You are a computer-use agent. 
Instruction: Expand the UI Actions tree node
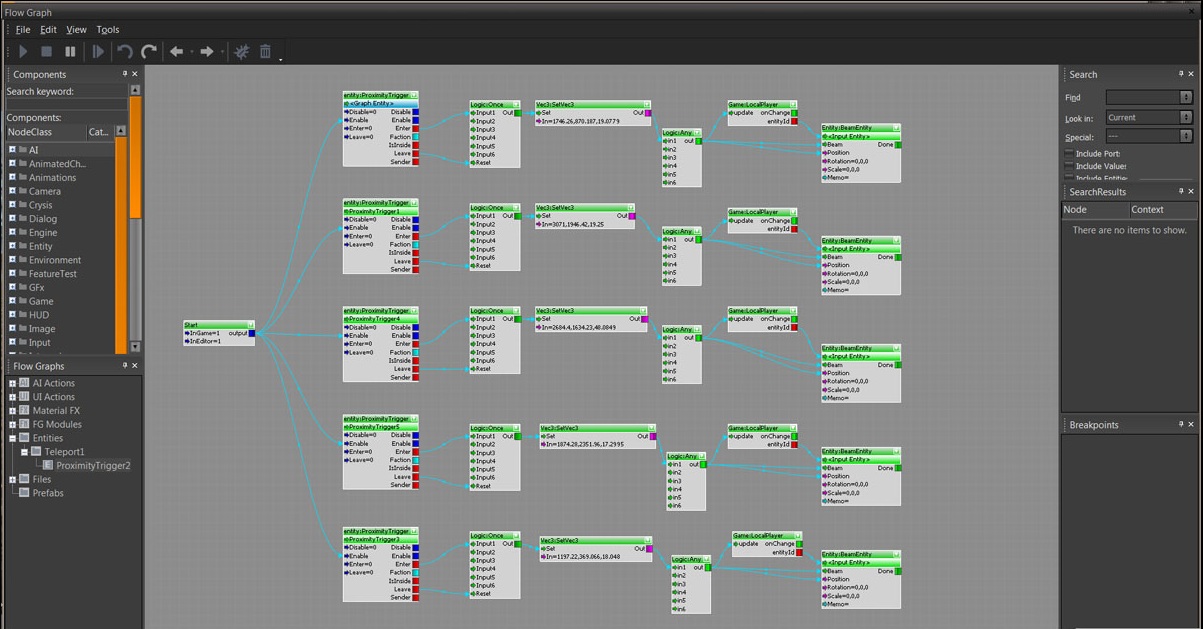(13, 397)
